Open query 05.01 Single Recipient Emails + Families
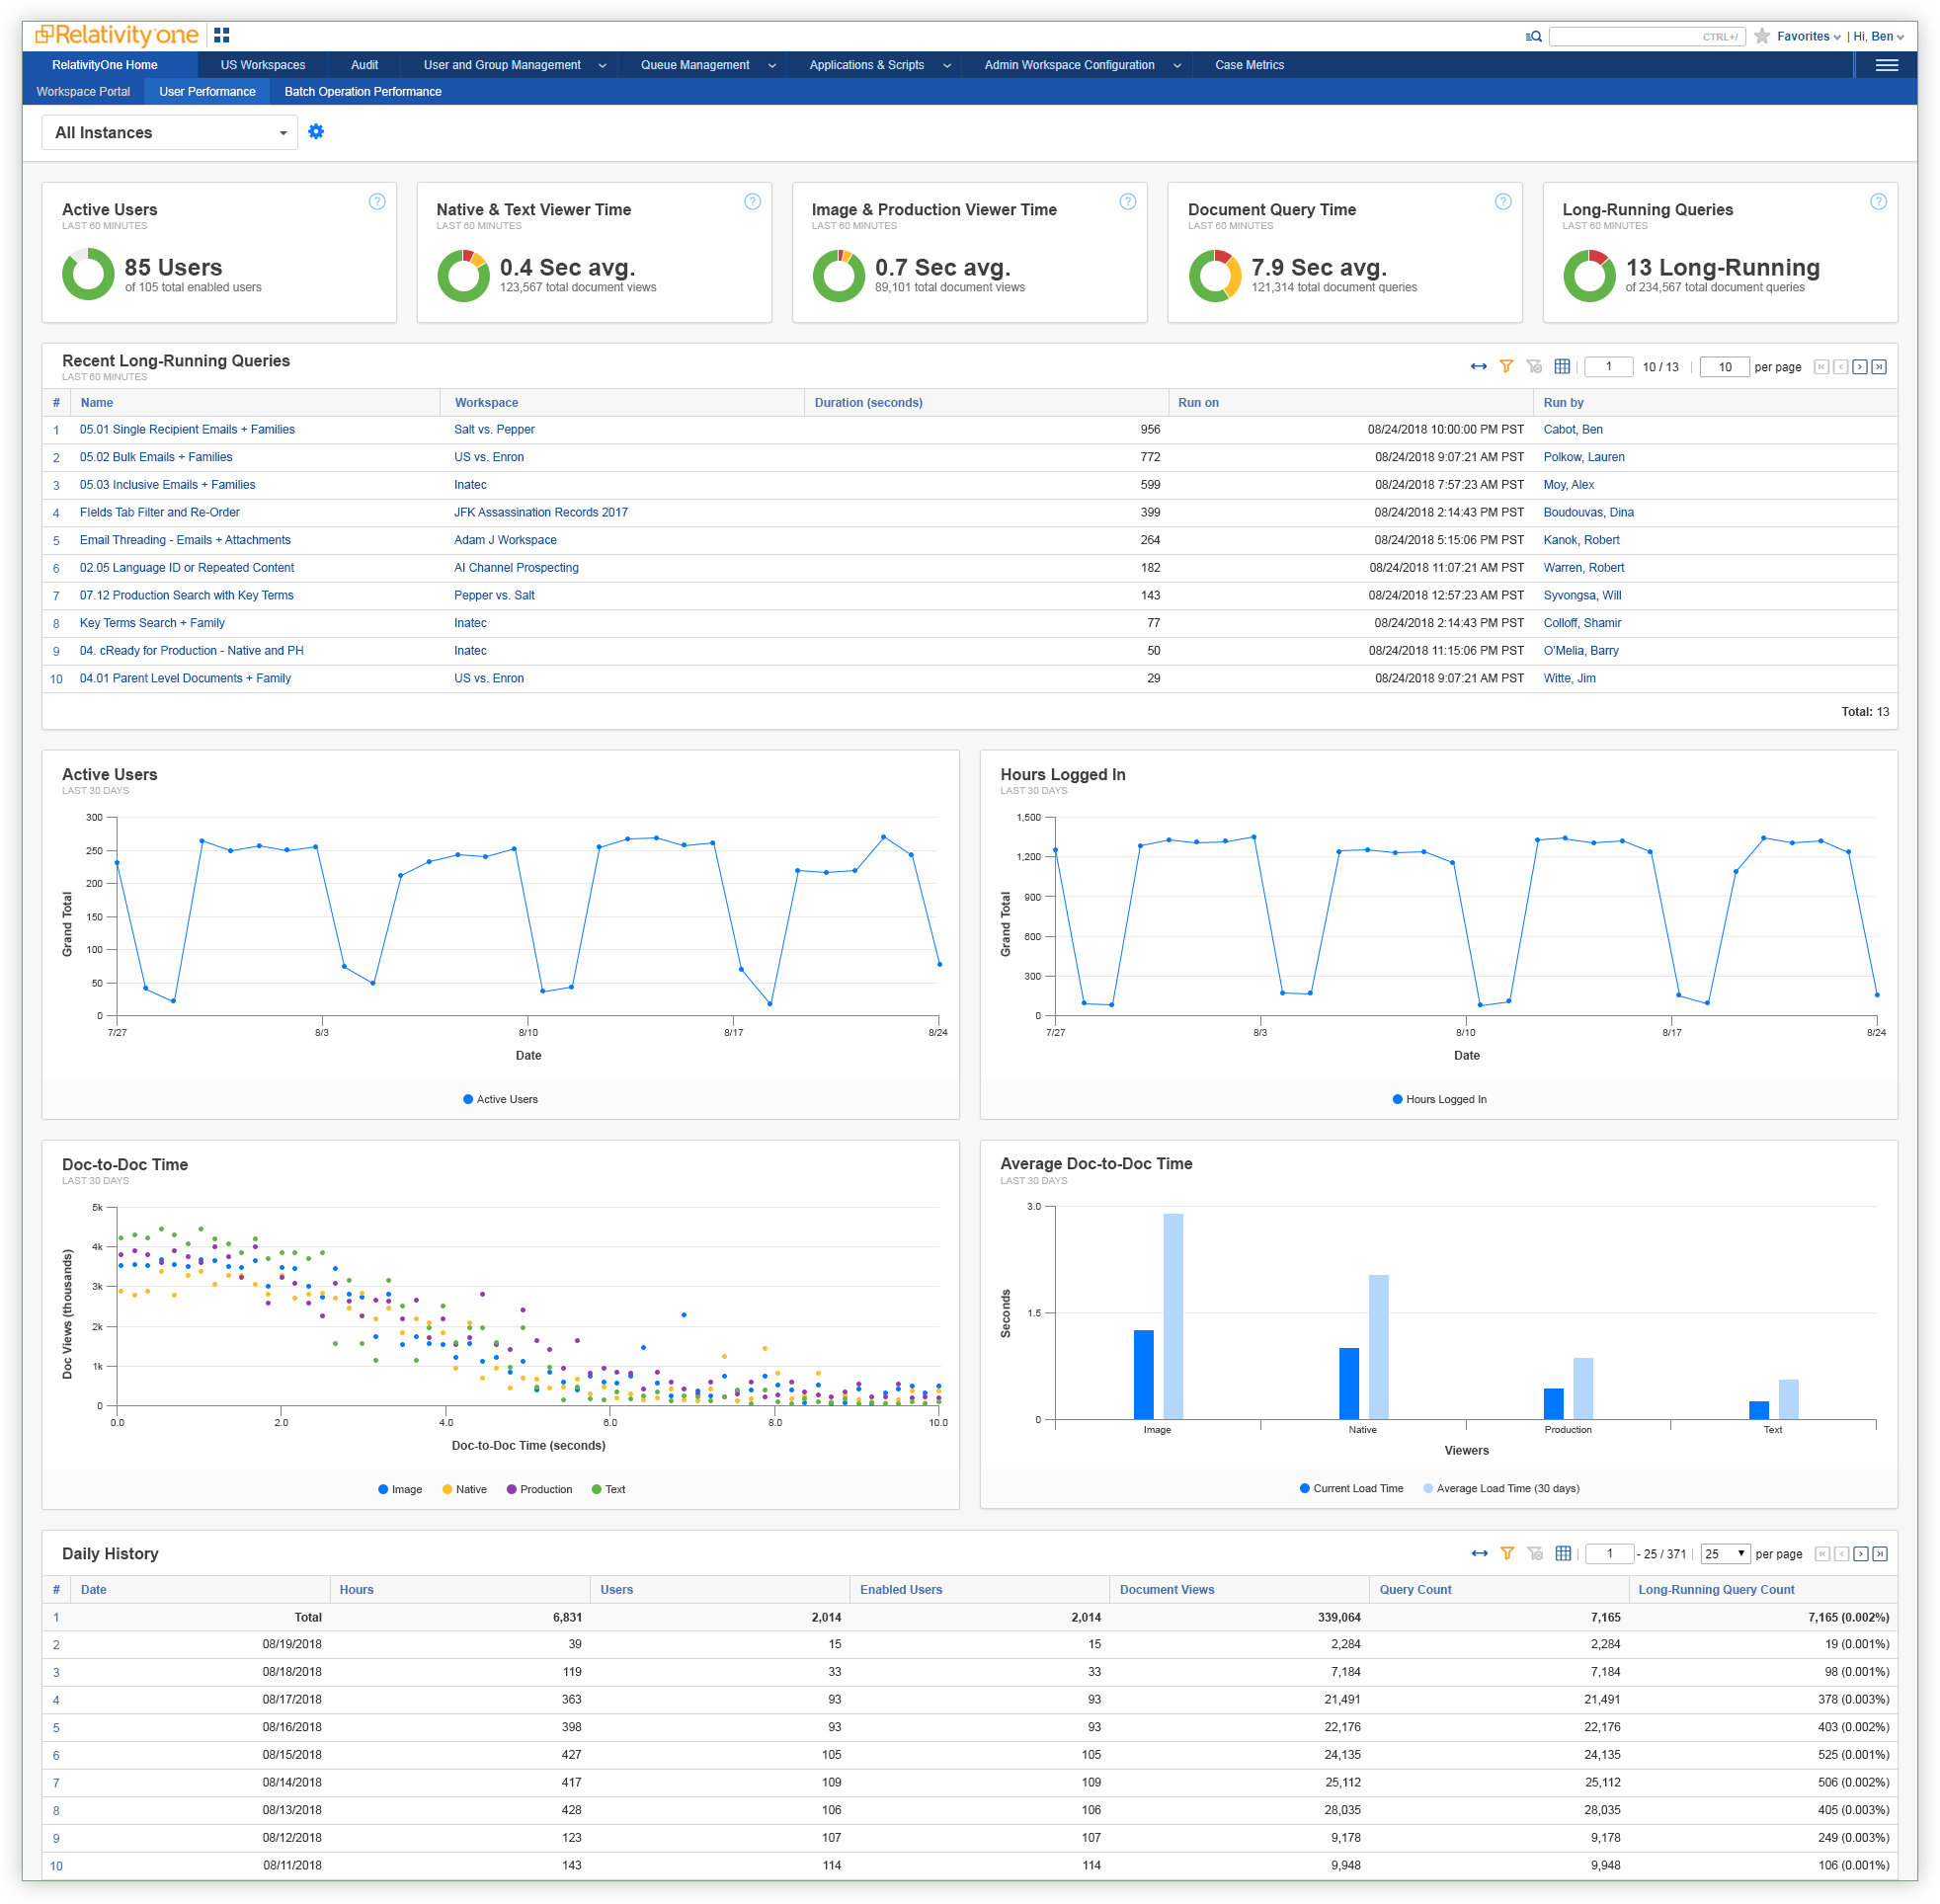 187,429
